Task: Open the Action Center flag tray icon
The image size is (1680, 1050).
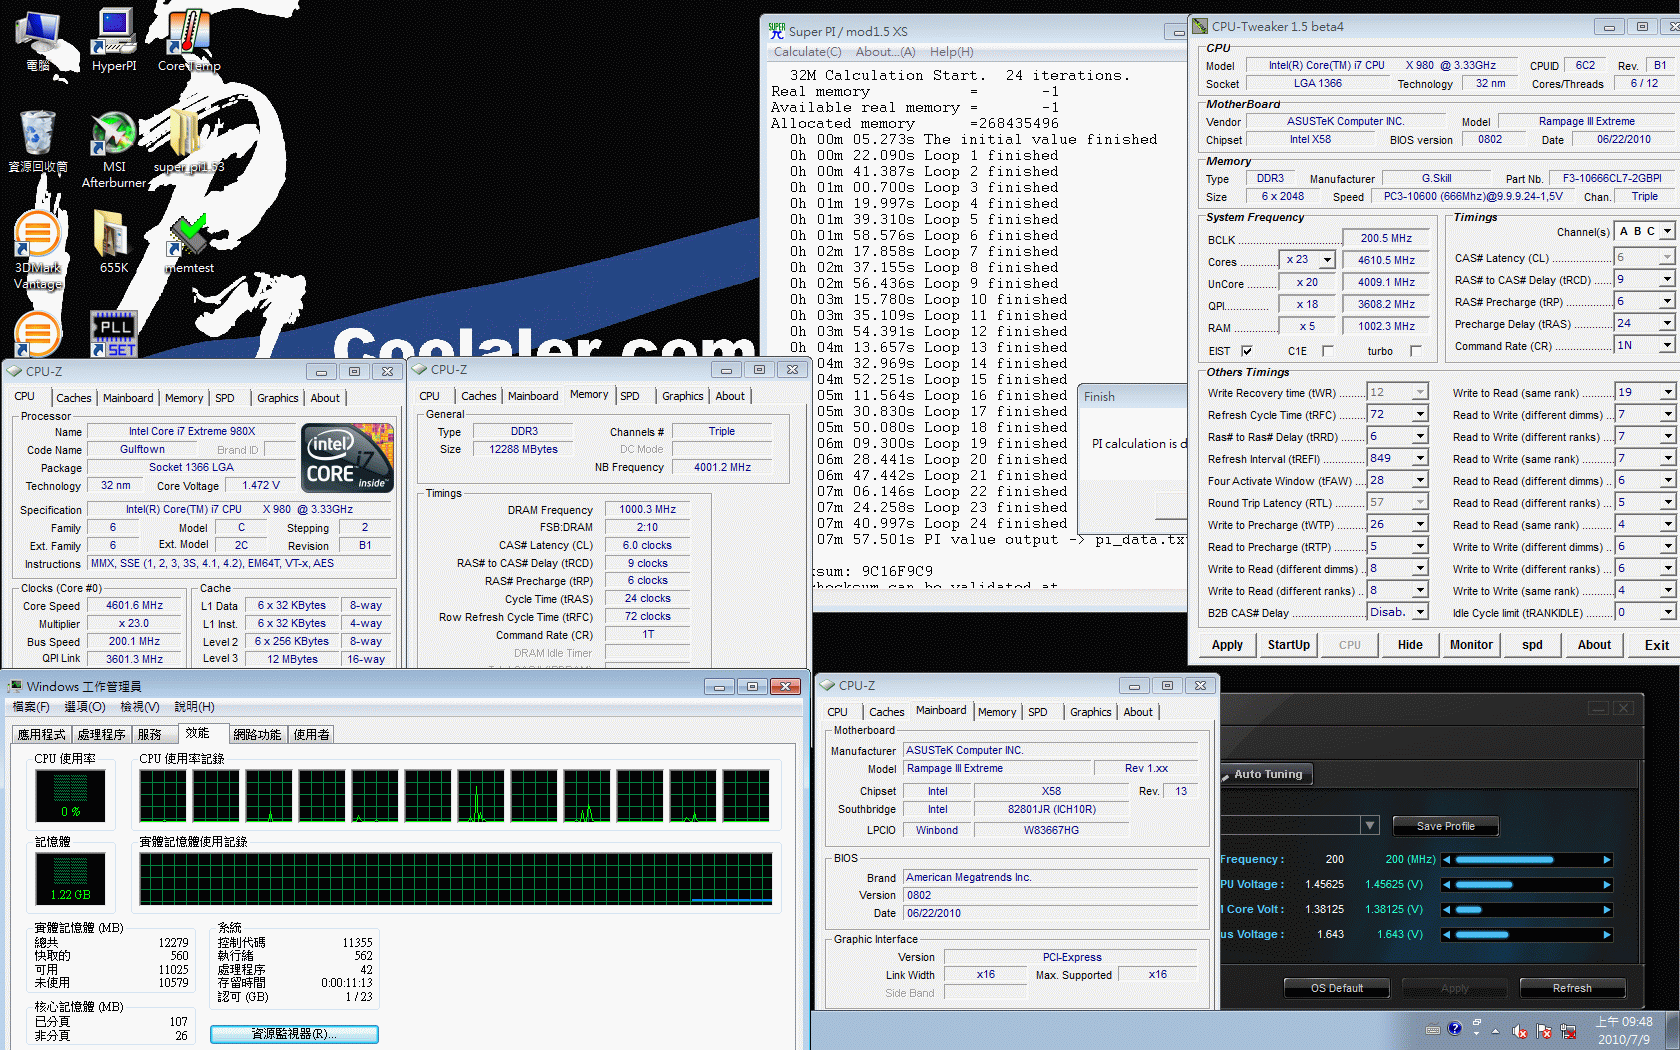Action: pyautogui.click(x=1544, y=1030)
